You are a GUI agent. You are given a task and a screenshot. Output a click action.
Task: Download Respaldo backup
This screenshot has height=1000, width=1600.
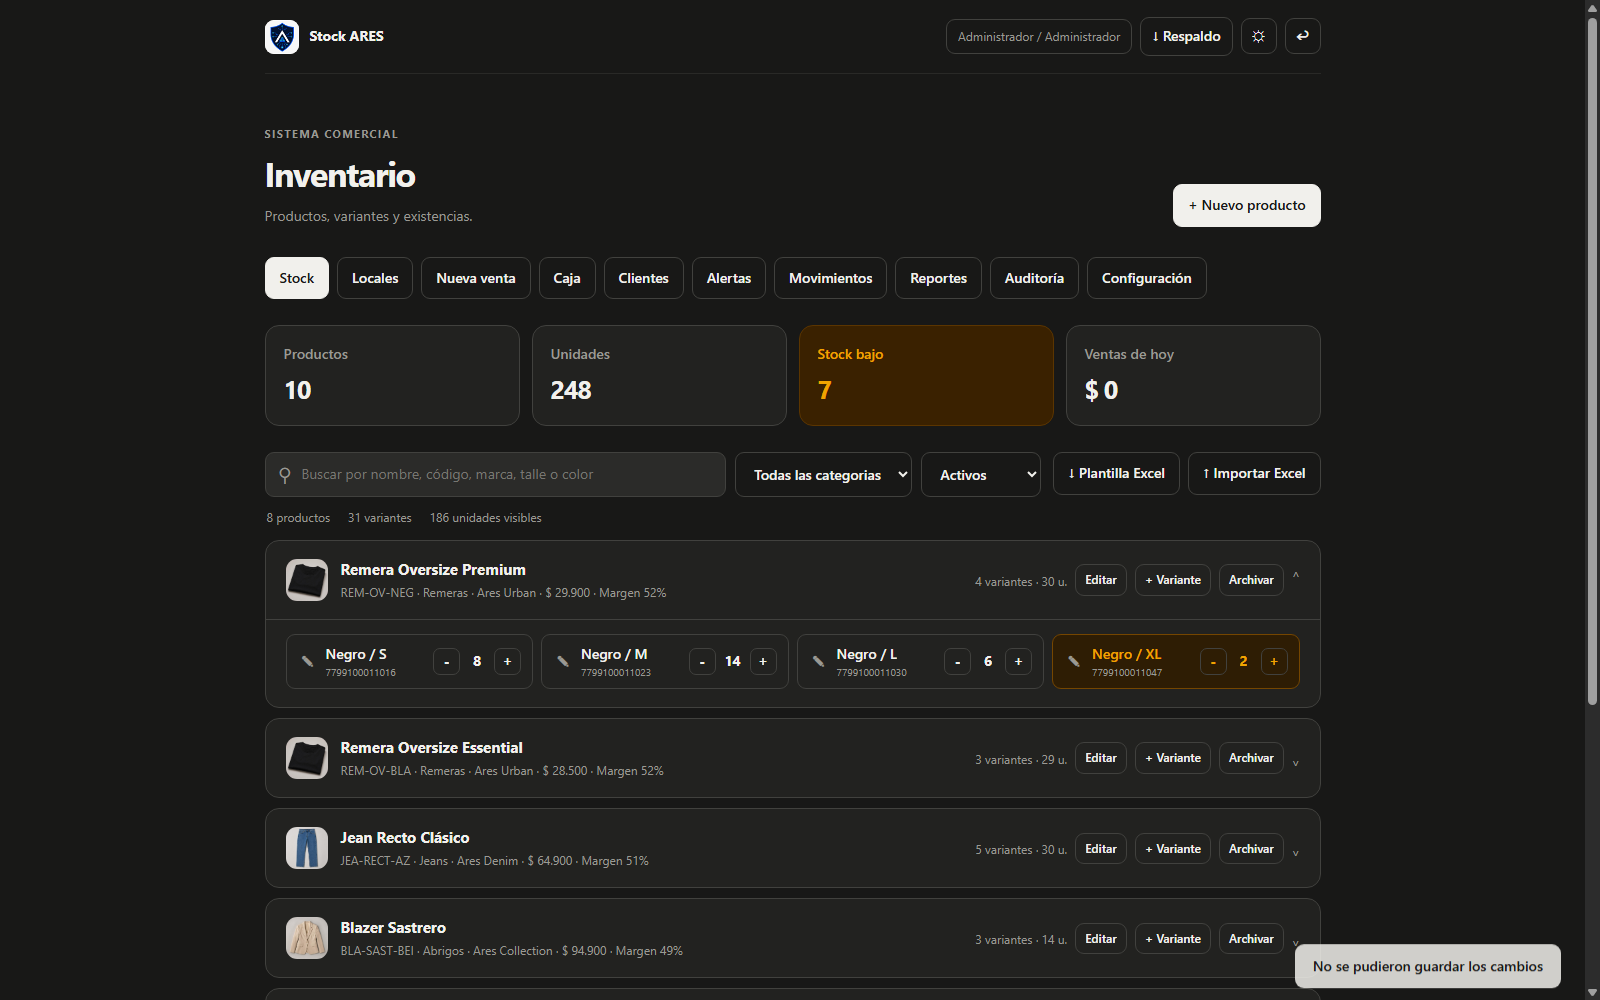pos(1186,36)
